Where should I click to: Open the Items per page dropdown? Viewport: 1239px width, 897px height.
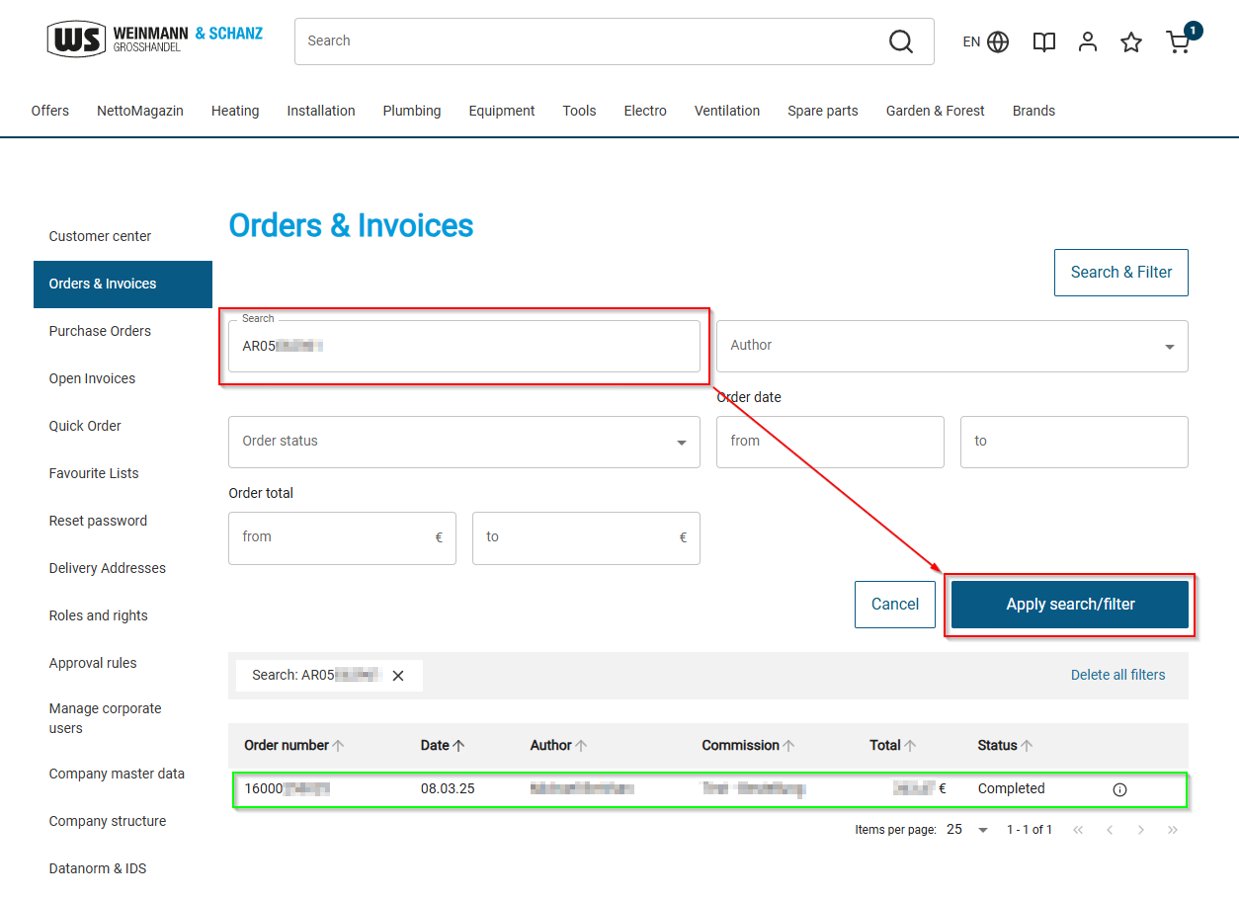[967, 830]
